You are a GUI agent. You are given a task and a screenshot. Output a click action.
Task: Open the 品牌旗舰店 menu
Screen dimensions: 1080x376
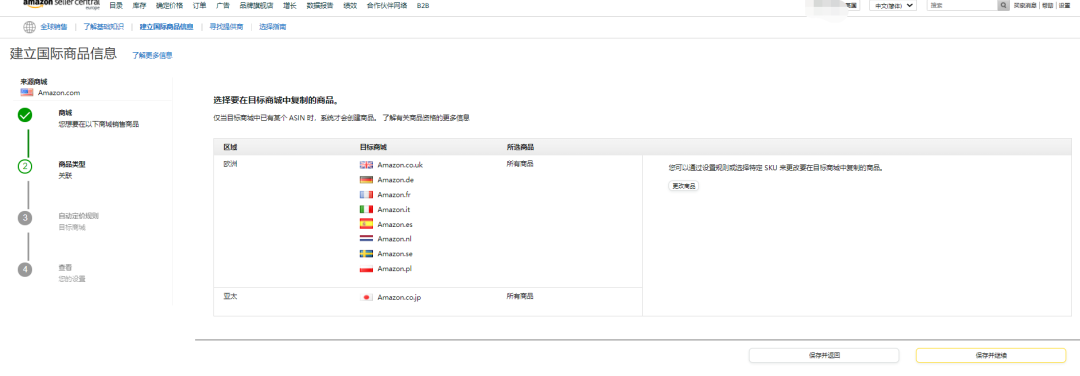[x=256, y=6]
